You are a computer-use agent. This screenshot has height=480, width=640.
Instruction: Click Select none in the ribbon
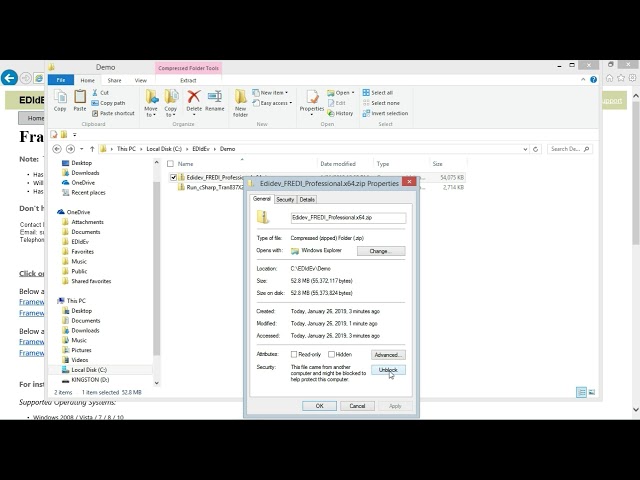[x=381, y=103]
